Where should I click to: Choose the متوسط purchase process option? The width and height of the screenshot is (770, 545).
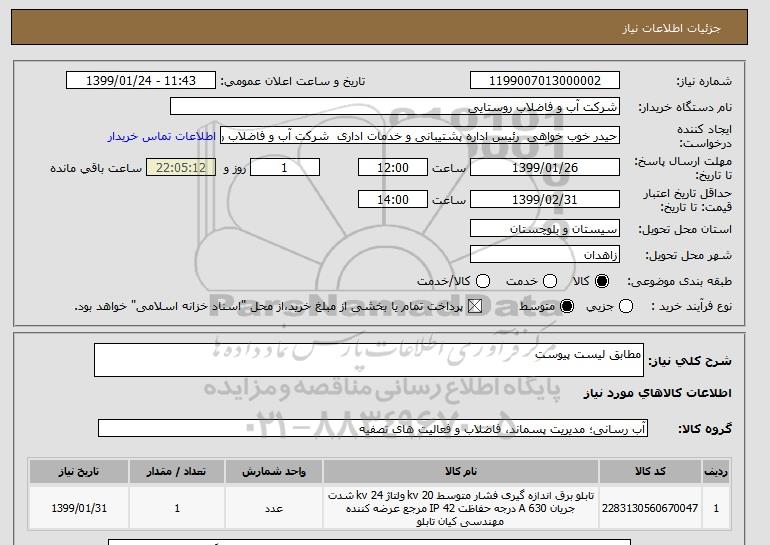point(567,306)
